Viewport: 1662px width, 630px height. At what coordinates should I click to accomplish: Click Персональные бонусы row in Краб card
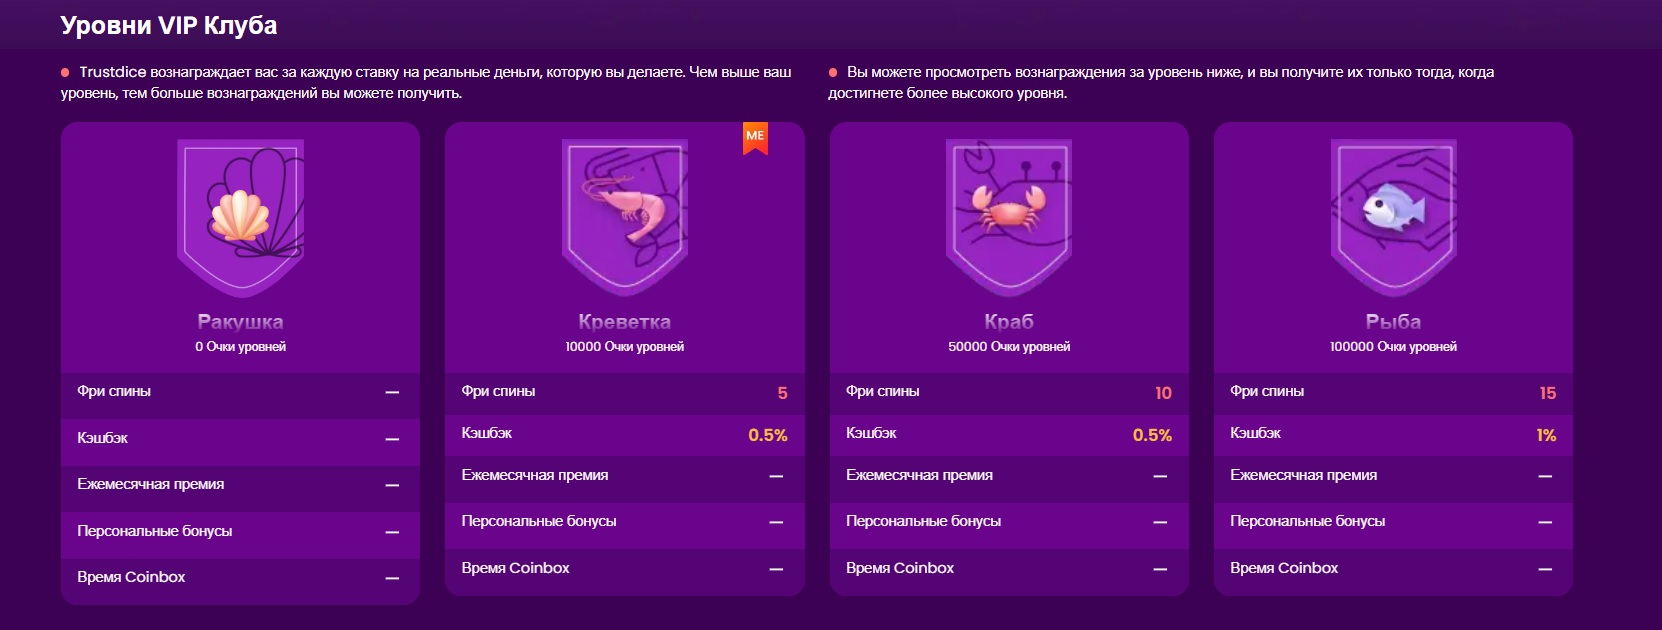tap(1009, 522)
